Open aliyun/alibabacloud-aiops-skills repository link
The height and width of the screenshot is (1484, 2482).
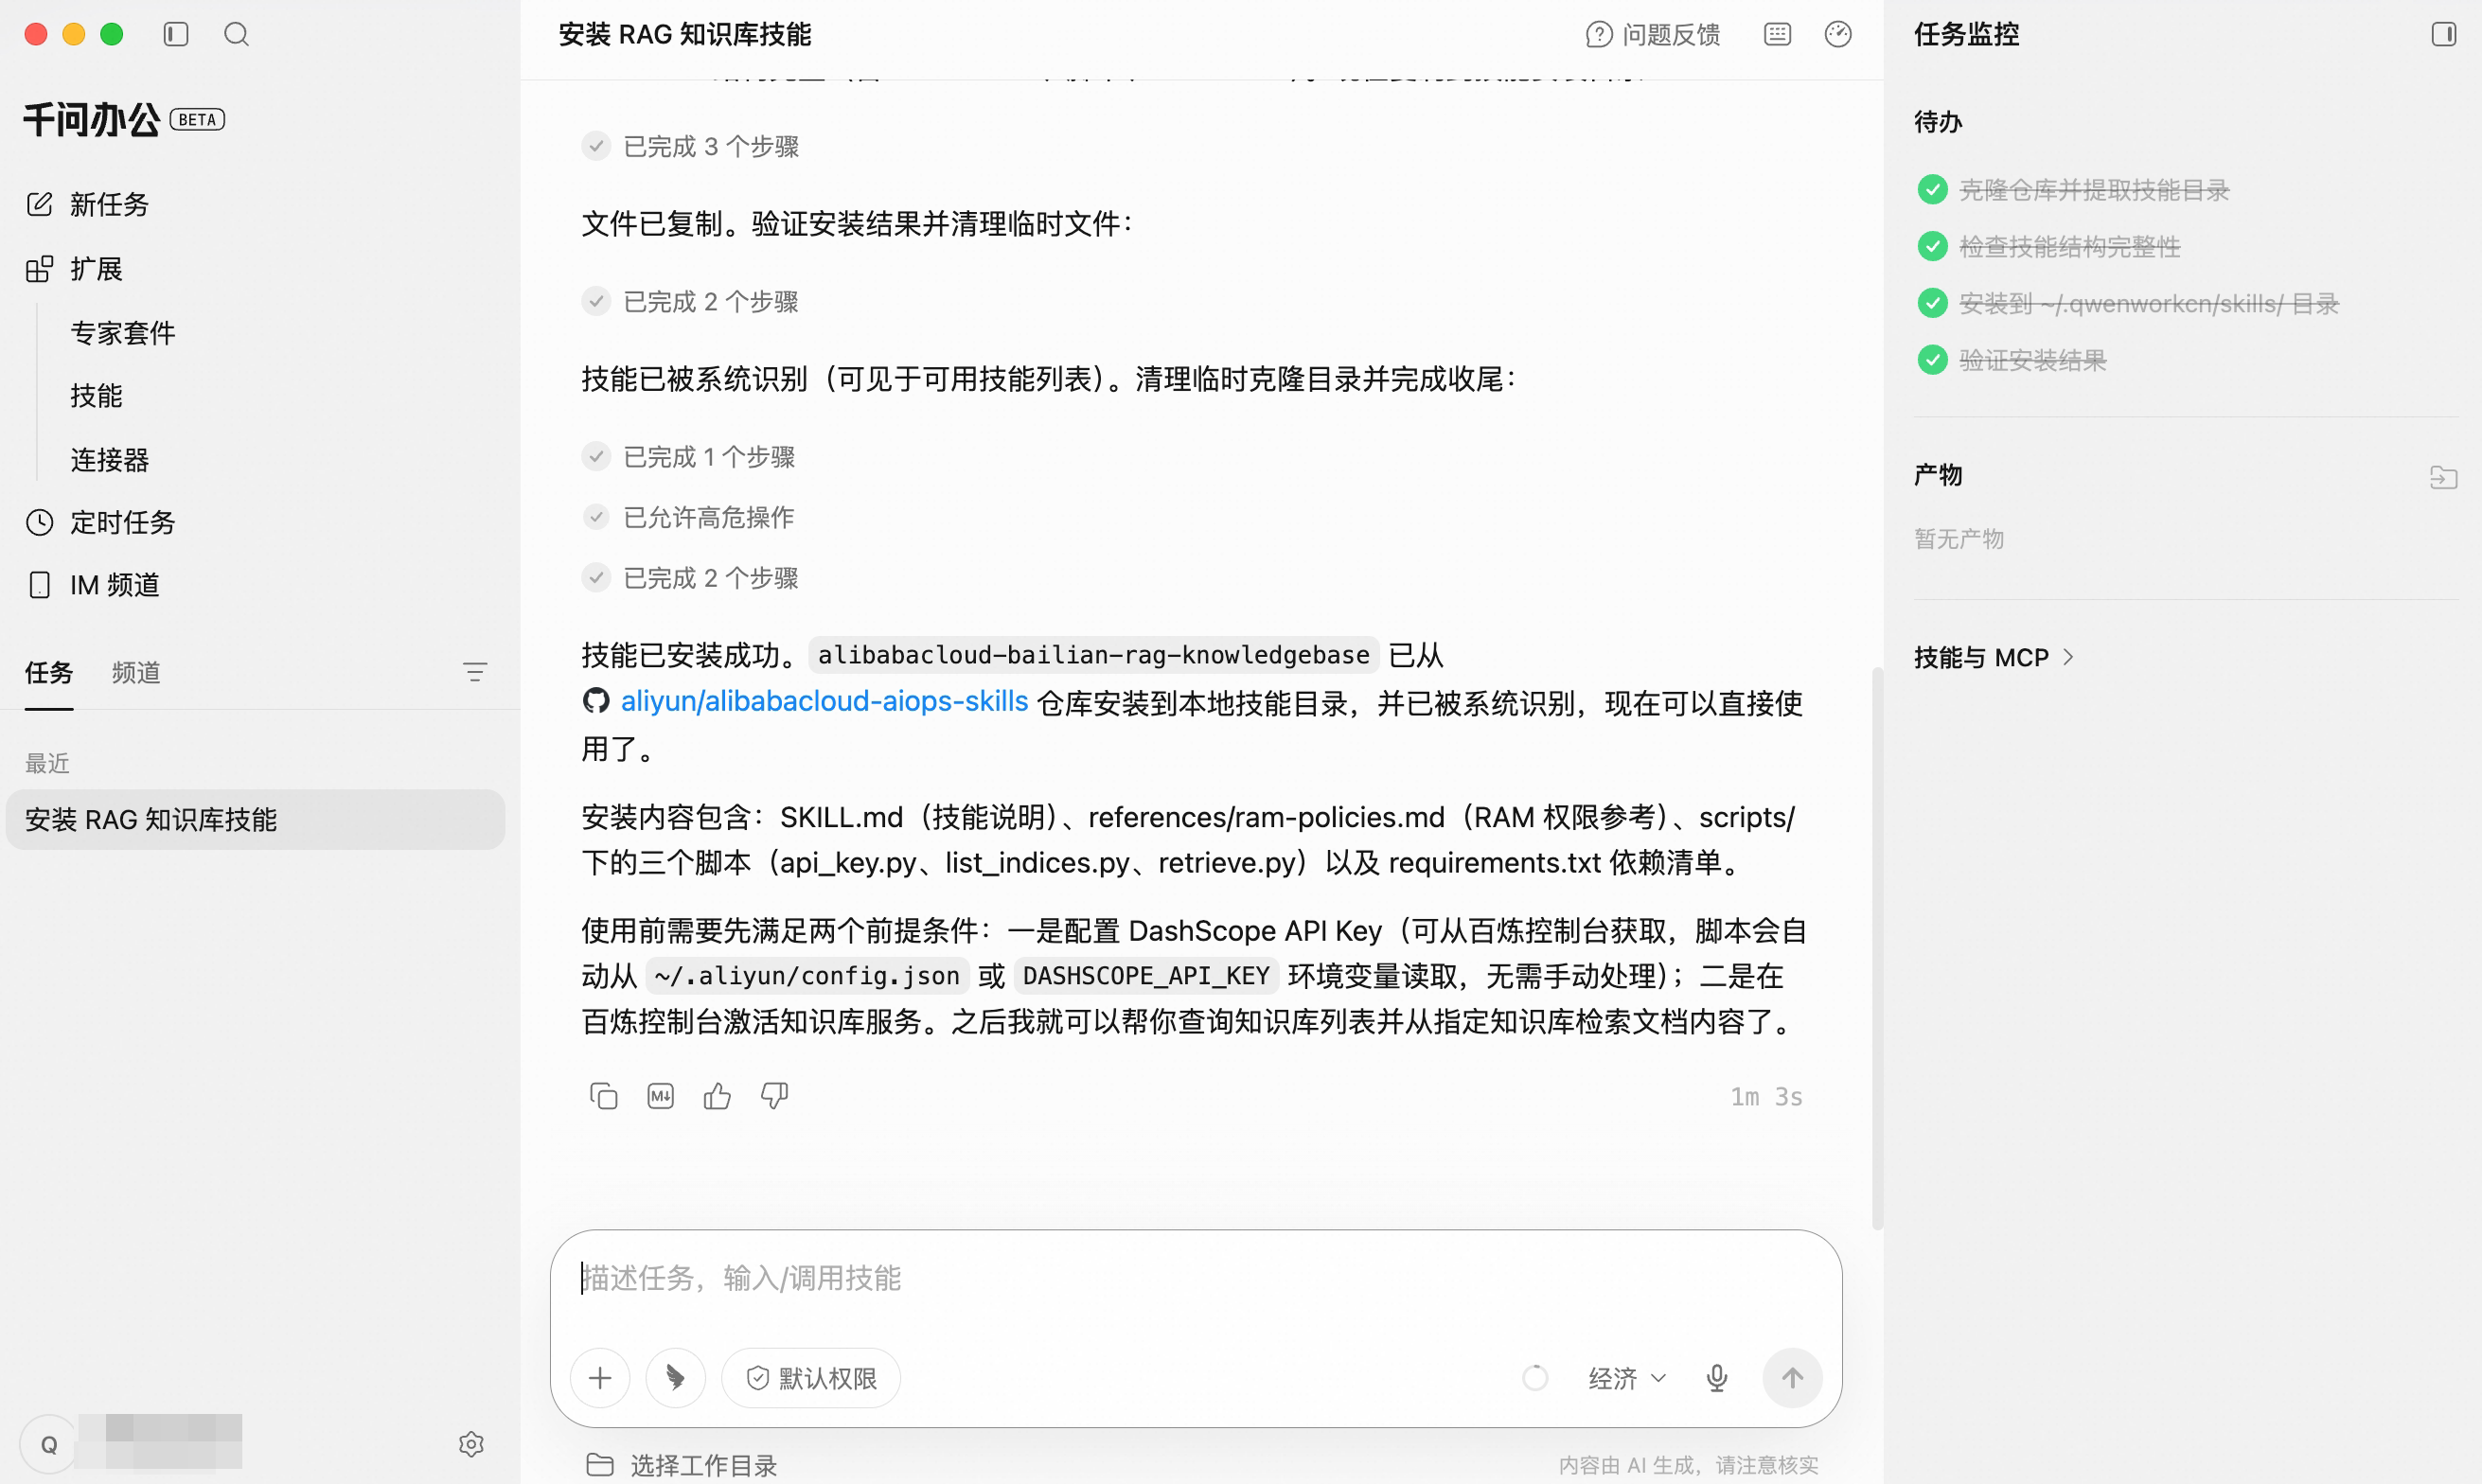(824, 701)
